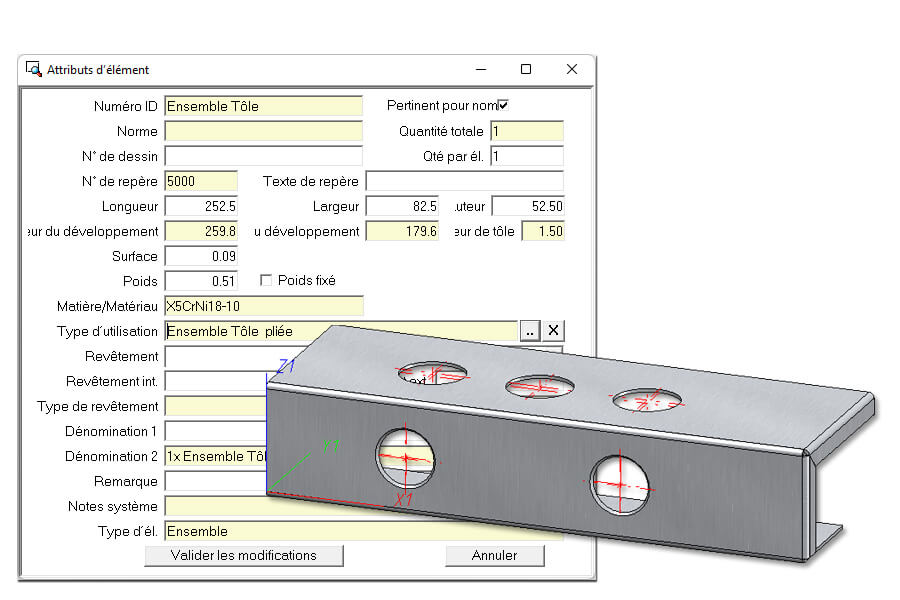This screenshot has height=600, width=900.
Task: Maximize the Attributs d'élément window
Action: click(526, 69)
